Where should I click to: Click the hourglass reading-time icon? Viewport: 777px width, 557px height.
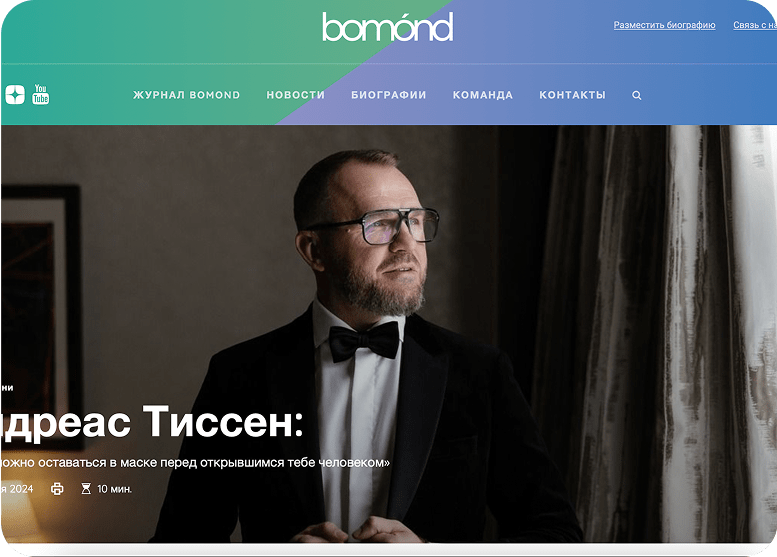(86, 489)
